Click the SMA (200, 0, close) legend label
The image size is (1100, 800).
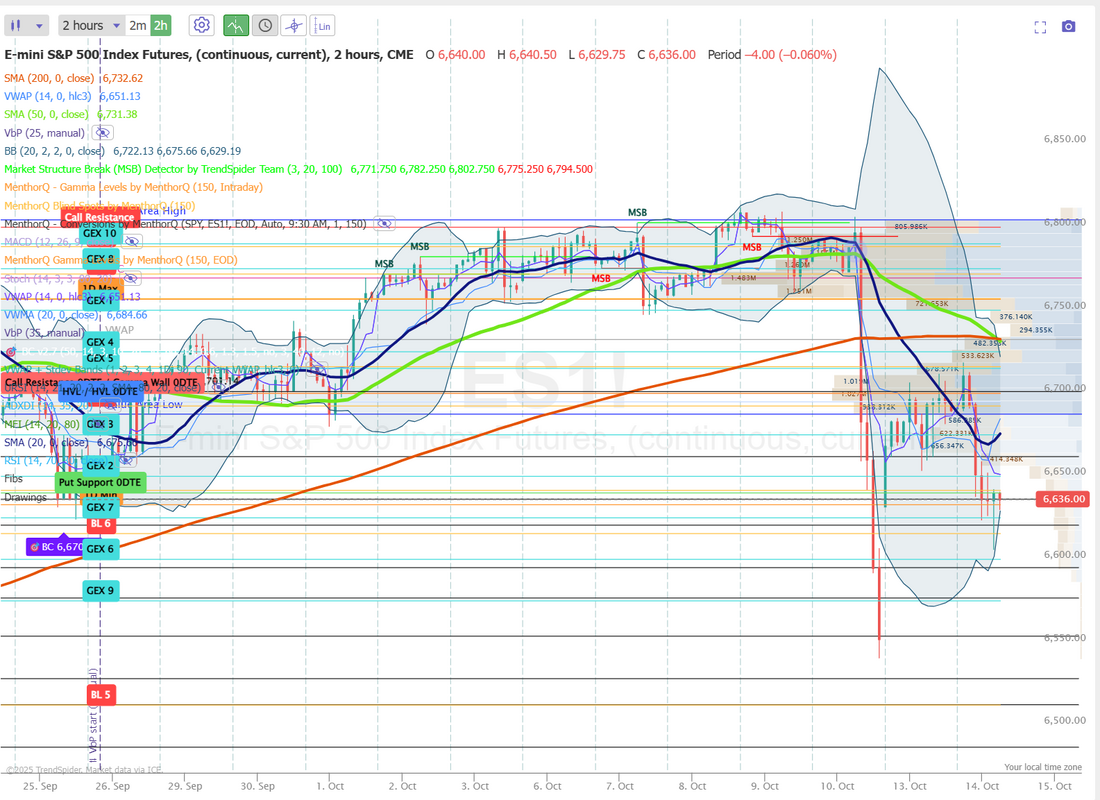coord(58,78)
